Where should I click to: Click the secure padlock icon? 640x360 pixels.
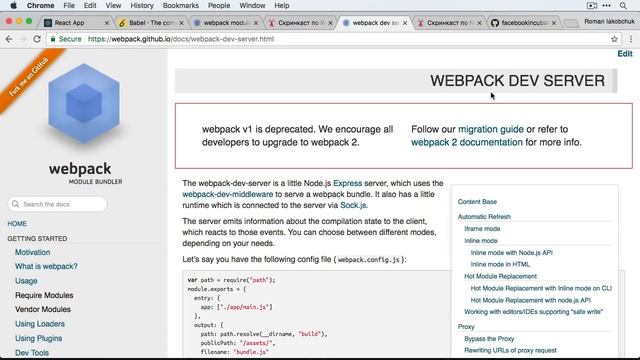[x=53, y=39]
